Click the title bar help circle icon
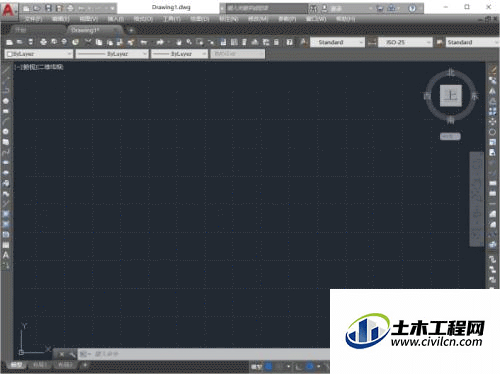 tap(412, 8)
